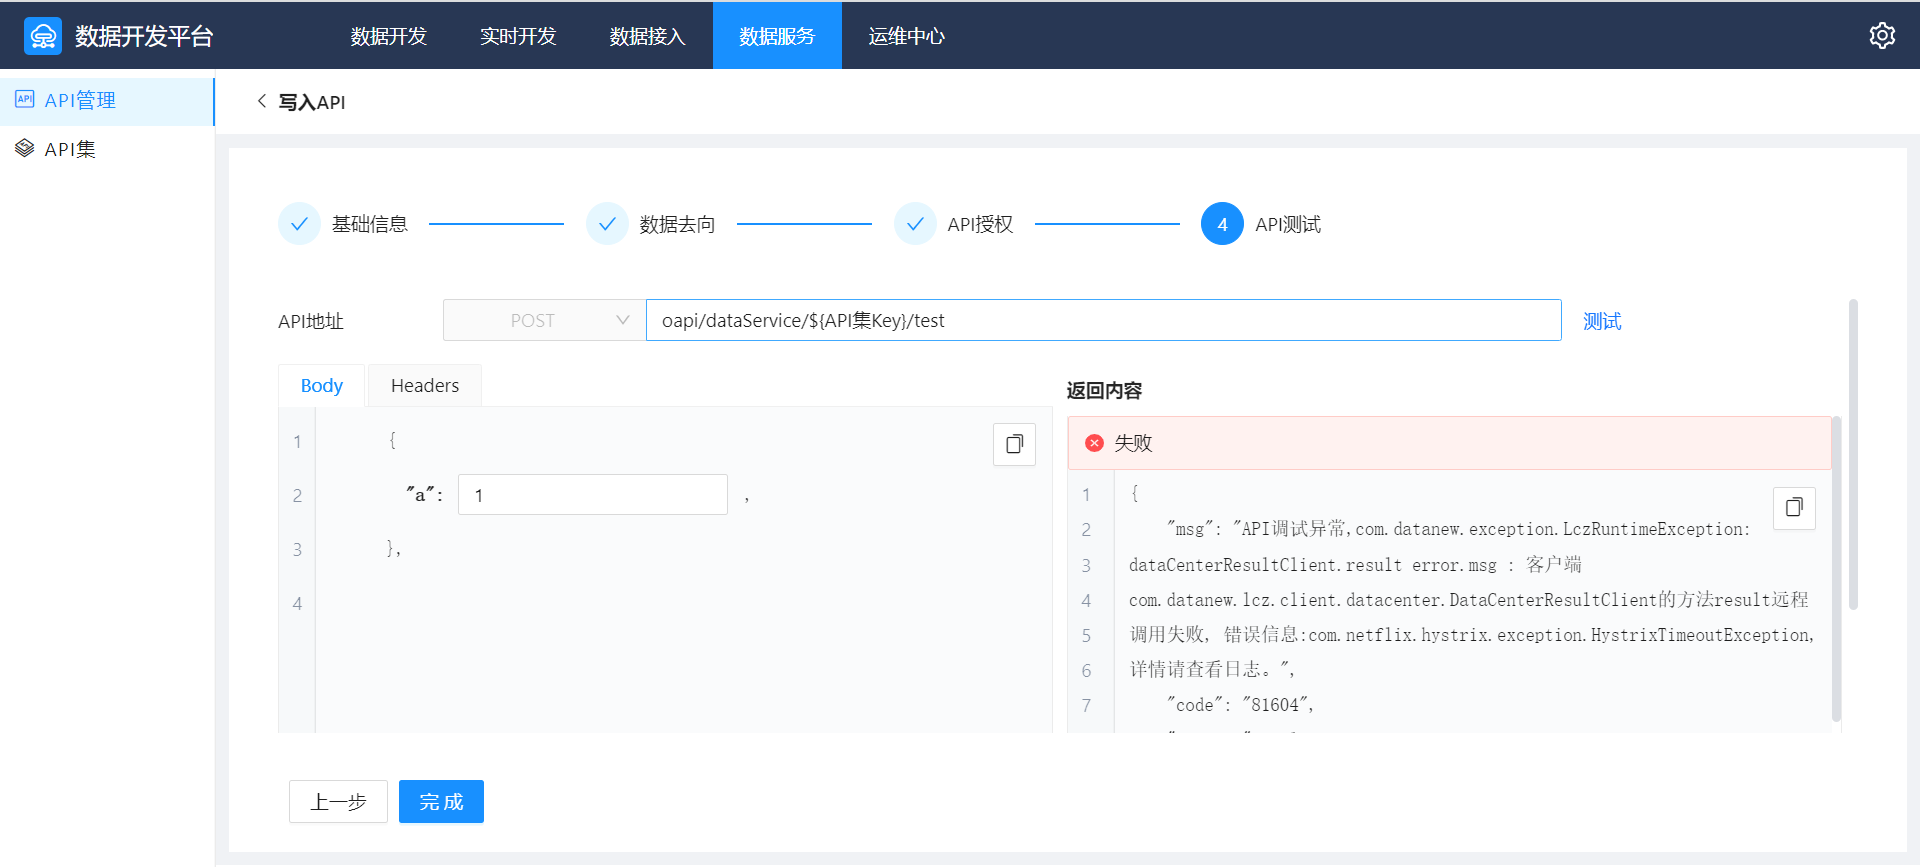Copy the returned response content
This screenshot has height=867, width=1920.
pyautogui.click(x=1794, y=508)
